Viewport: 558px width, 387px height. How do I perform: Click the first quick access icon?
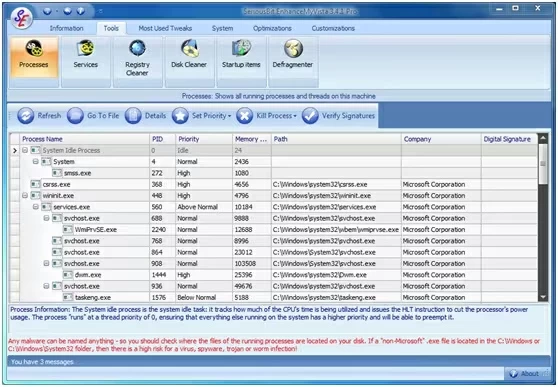[x=47, y=11]
